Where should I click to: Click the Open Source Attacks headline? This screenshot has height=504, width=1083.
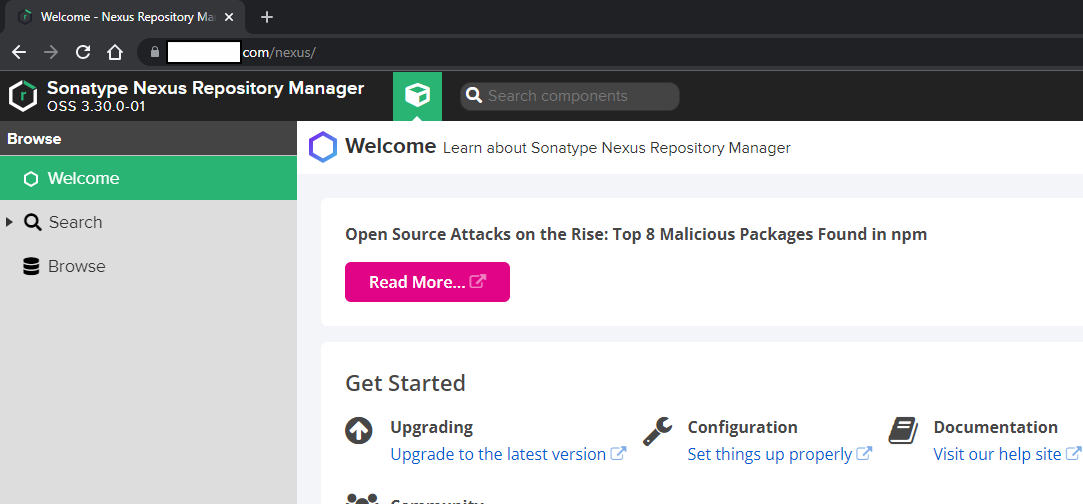636,235
